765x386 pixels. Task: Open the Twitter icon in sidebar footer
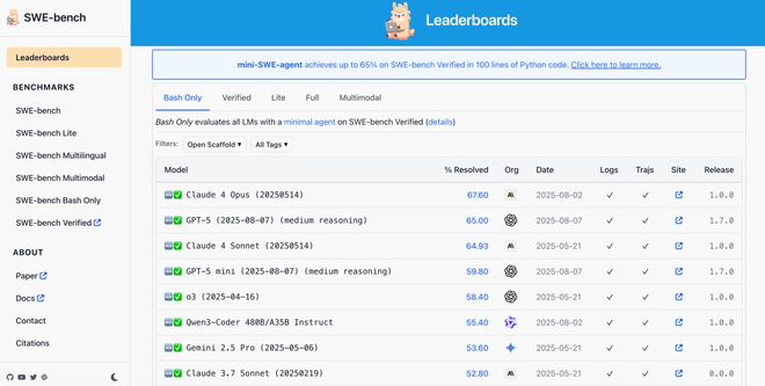pos(33,377)
